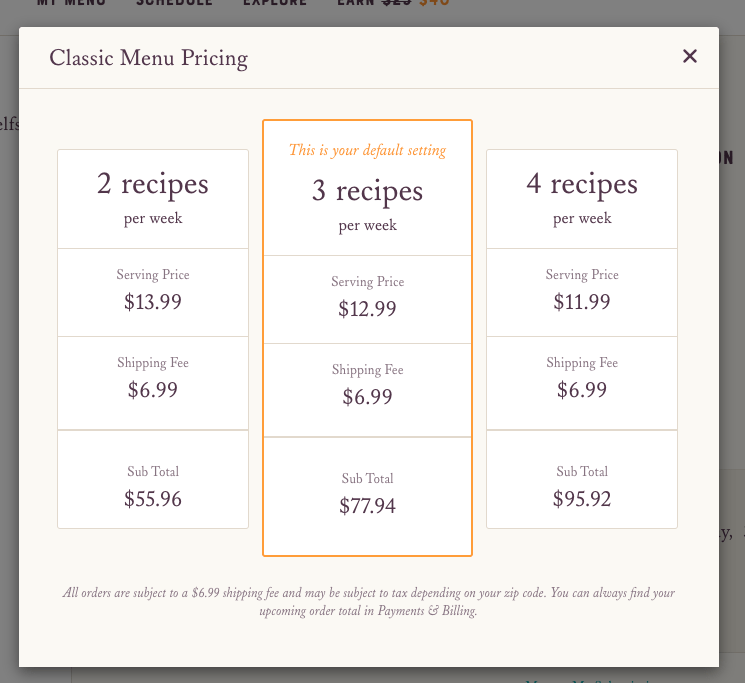Go to the Explore navigation tab

point(275,3)
